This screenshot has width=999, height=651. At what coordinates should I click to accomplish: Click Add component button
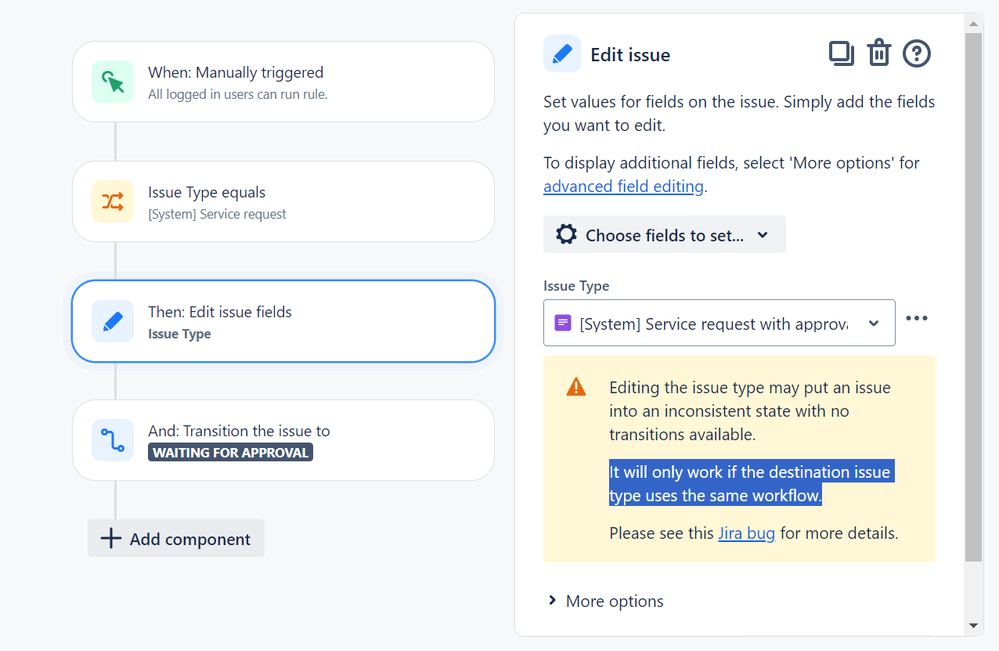176,538
